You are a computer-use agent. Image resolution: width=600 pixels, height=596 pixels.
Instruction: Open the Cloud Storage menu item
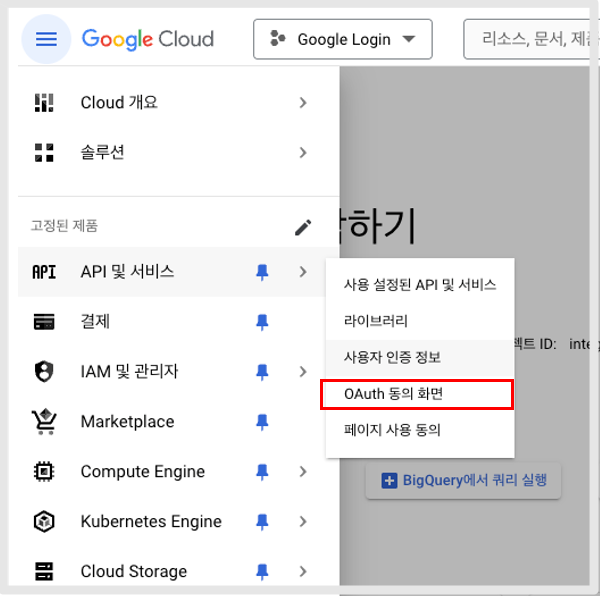(134, 571)
